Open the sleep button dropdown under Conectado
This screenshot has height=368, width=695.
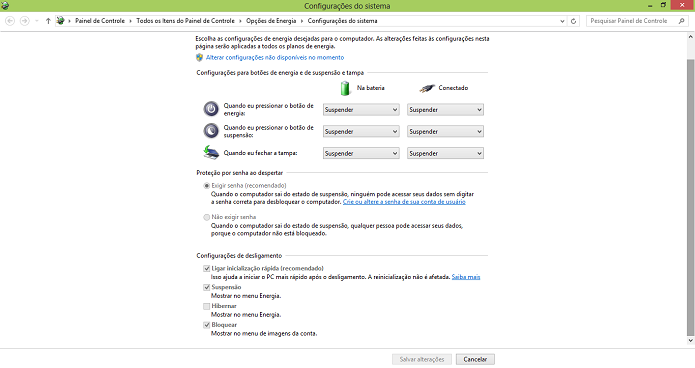point(445,131)
